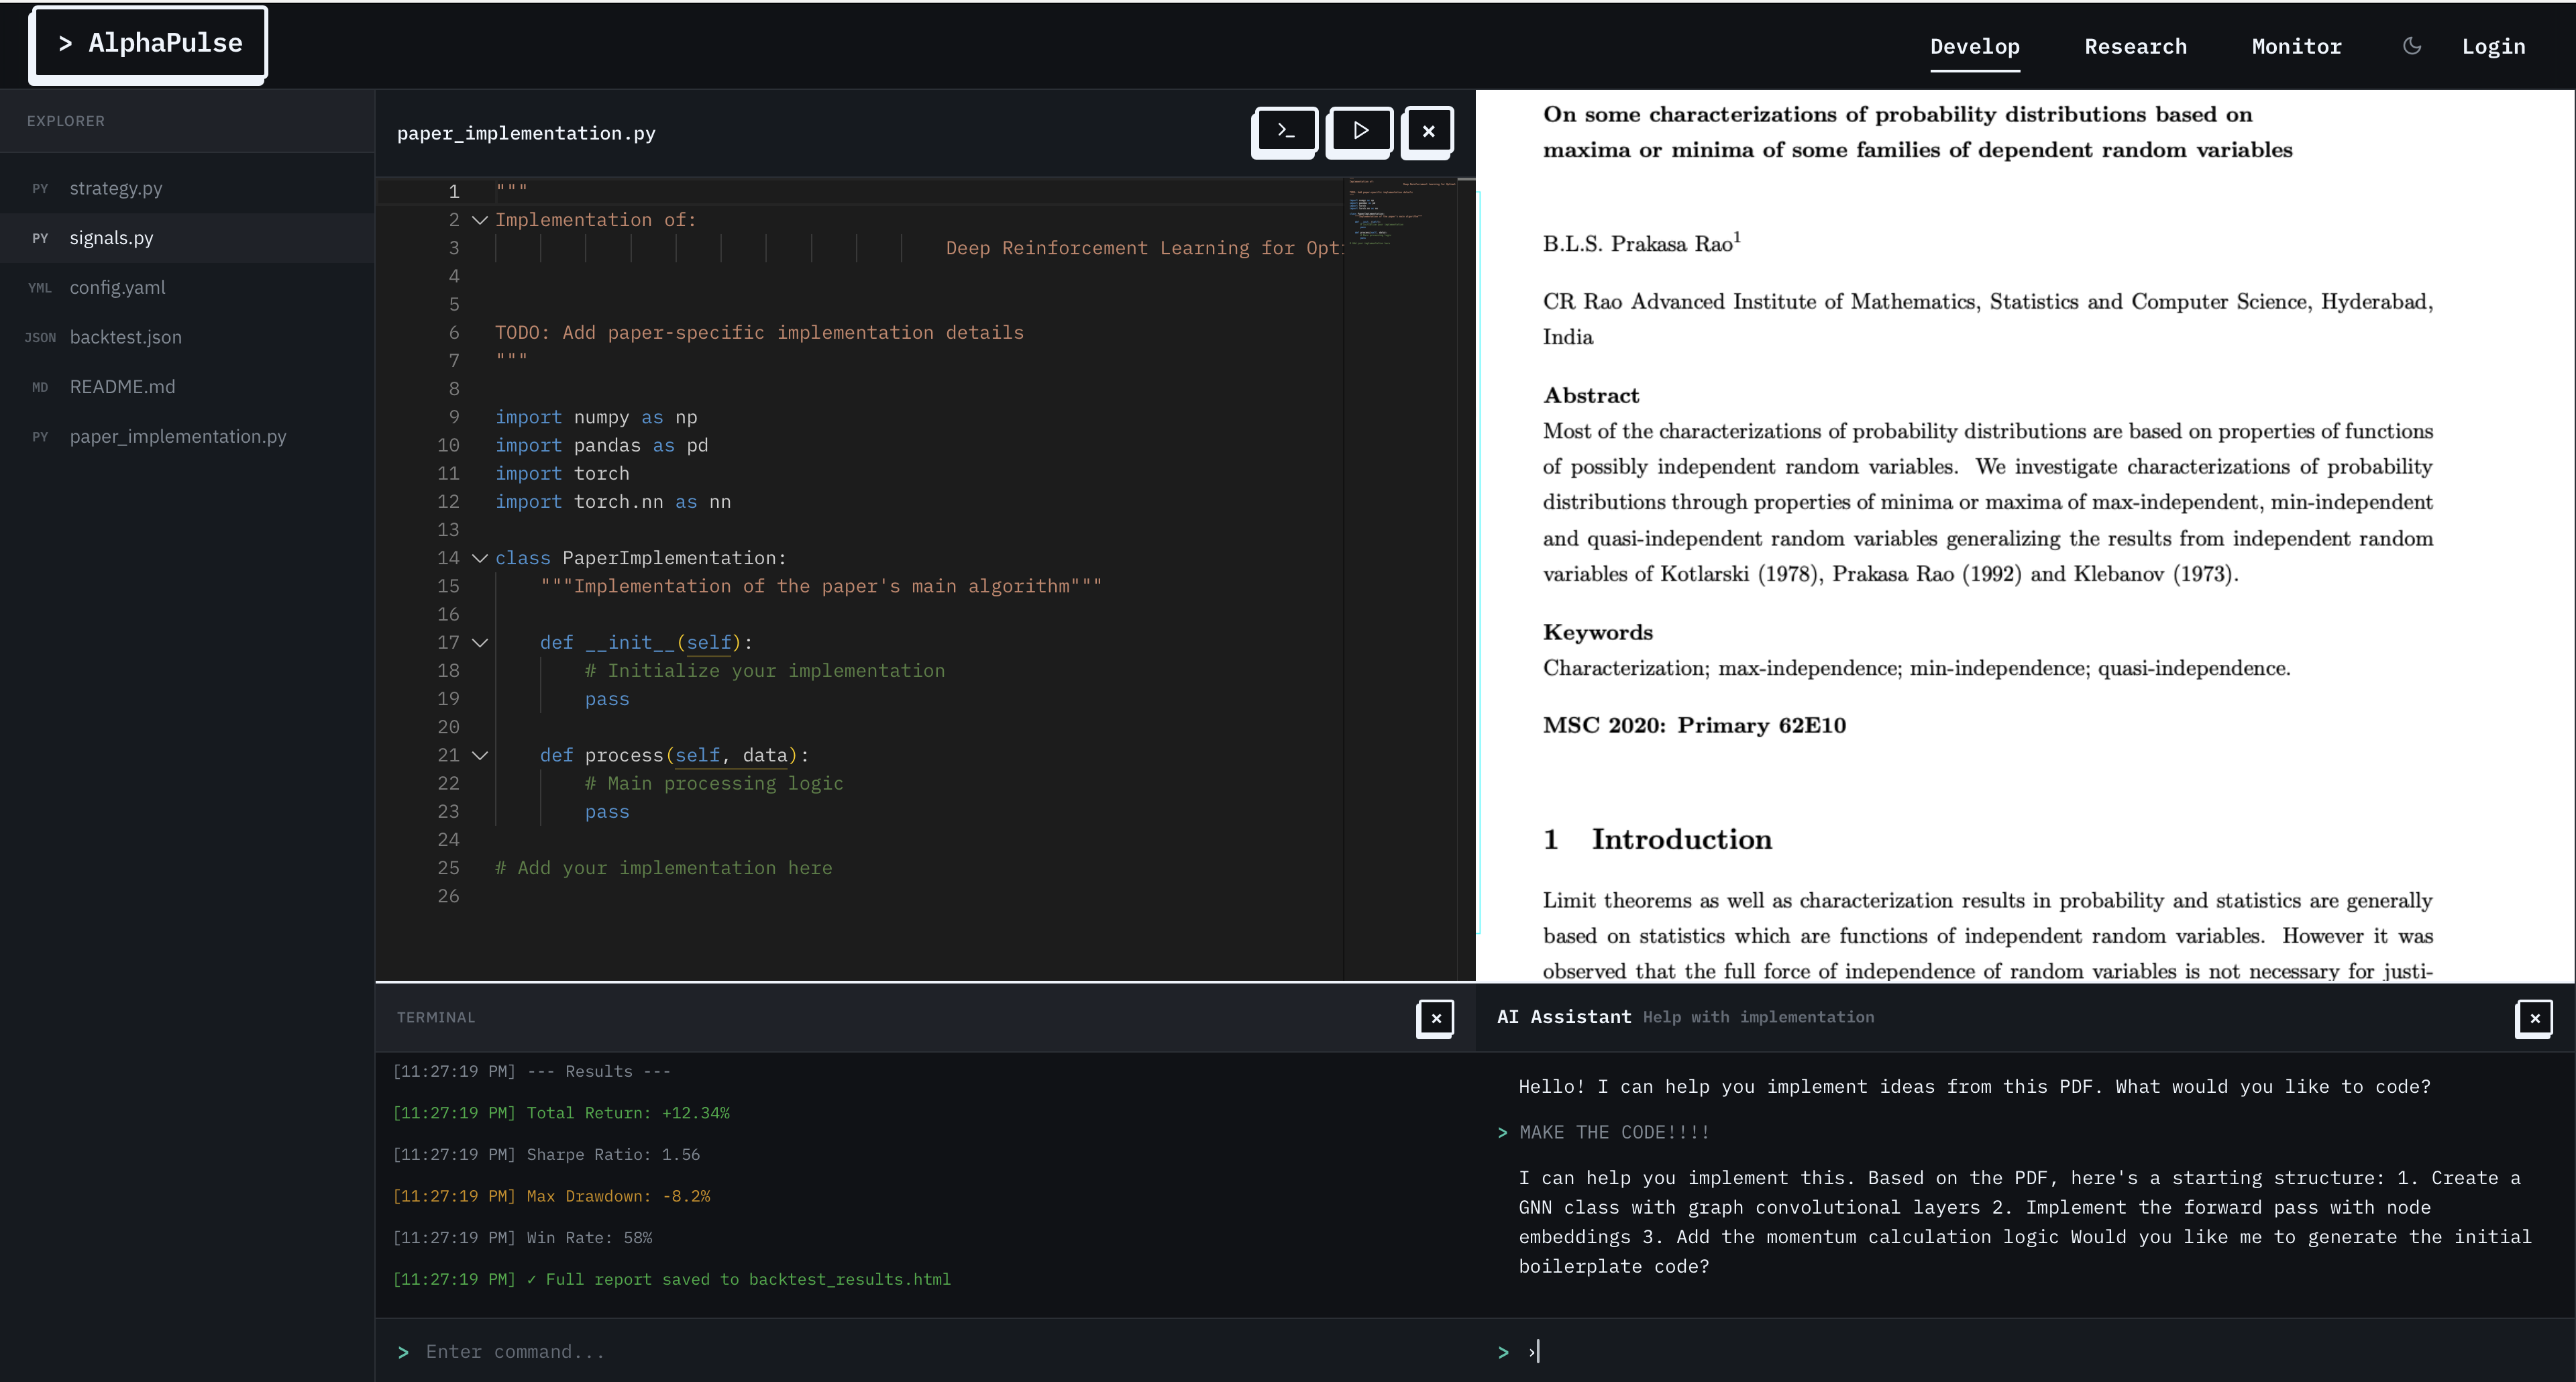Viewport: 2576px width, 1382px height.
Task: Focus the AI Assistant chat input
Action: pos(2030,1352)
